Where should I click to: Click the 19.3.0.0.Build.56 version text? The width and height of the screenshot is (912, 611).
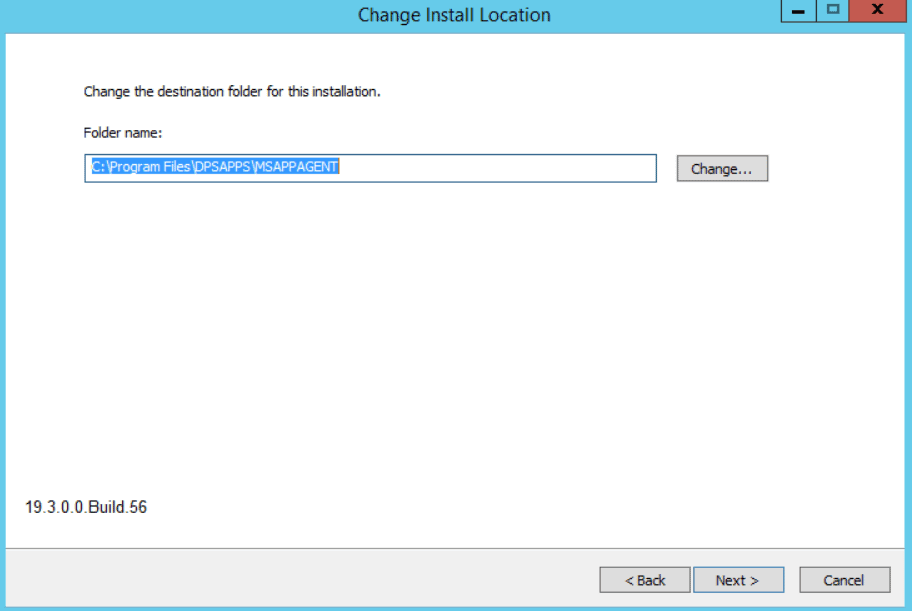[x=86, y=507]
